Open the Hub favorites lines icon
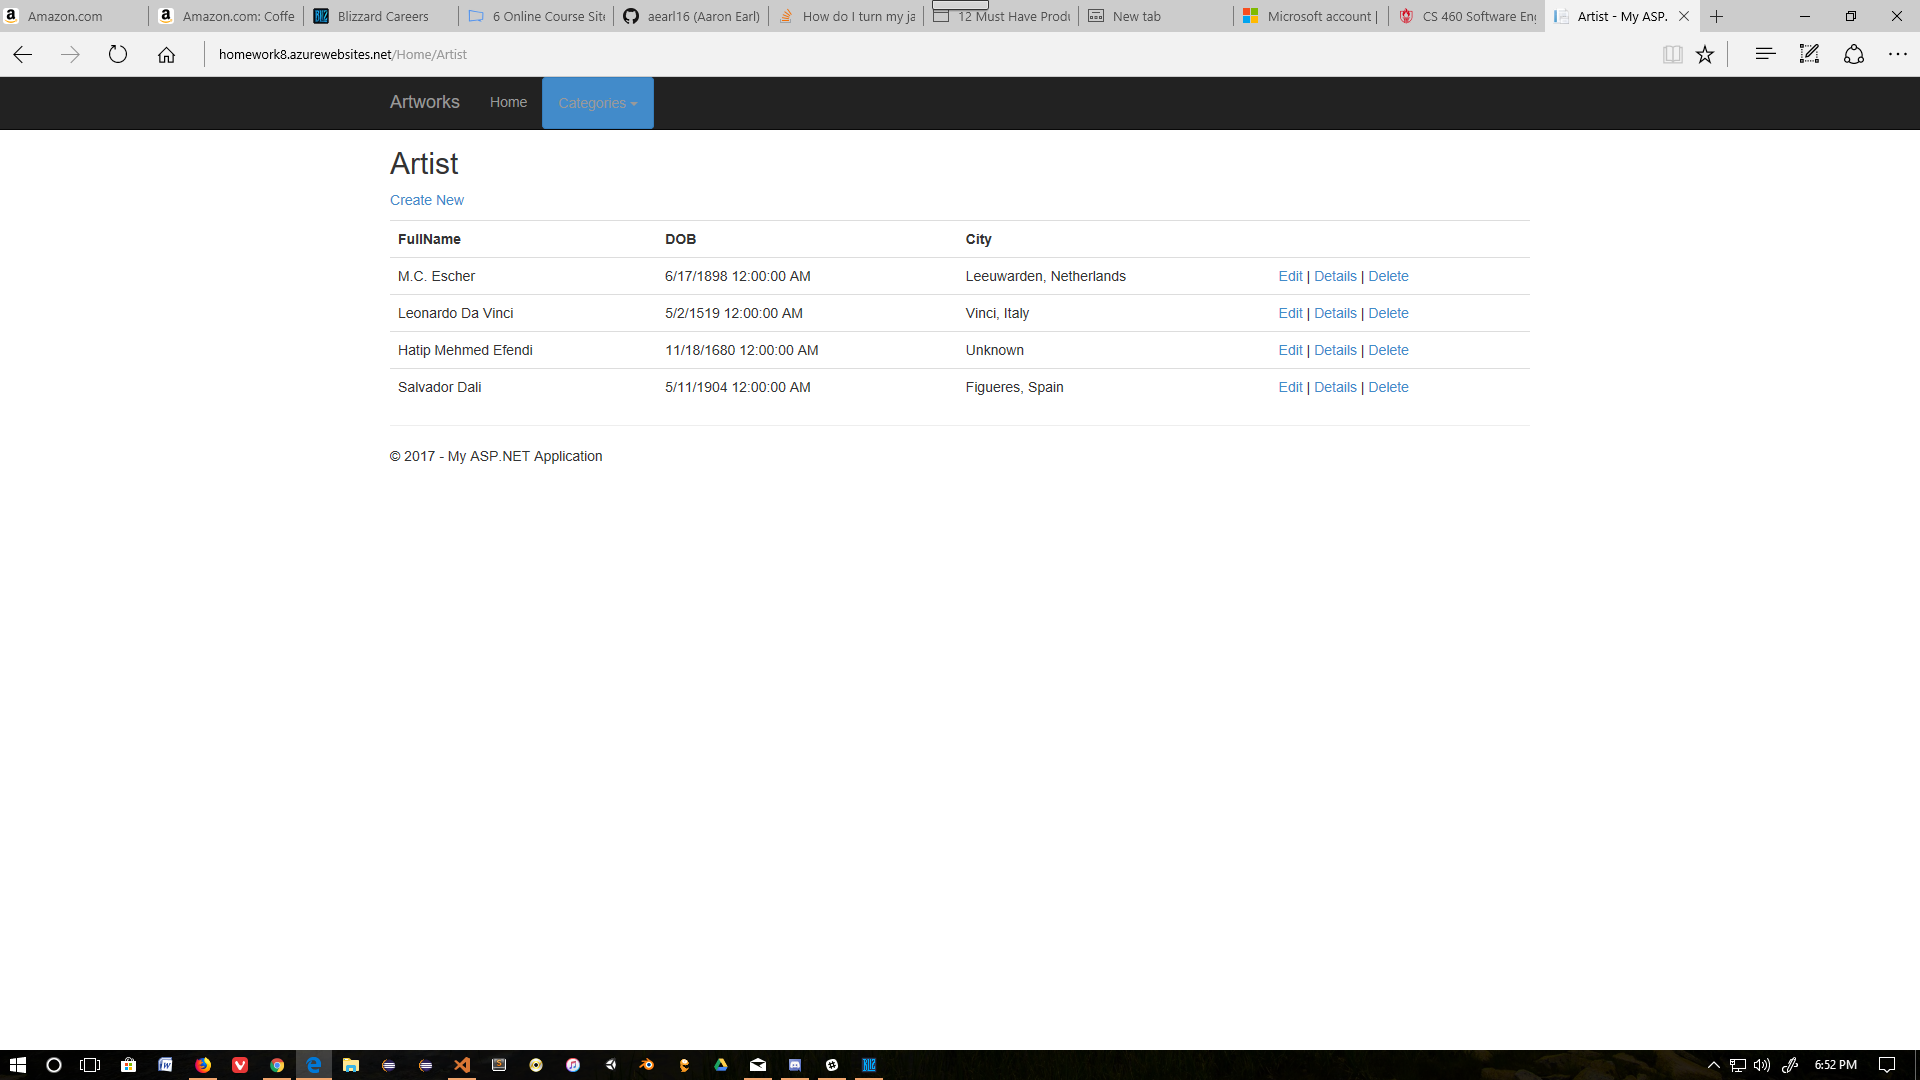Screen dimensions: 1920x1080 [x=1765, y=55]
